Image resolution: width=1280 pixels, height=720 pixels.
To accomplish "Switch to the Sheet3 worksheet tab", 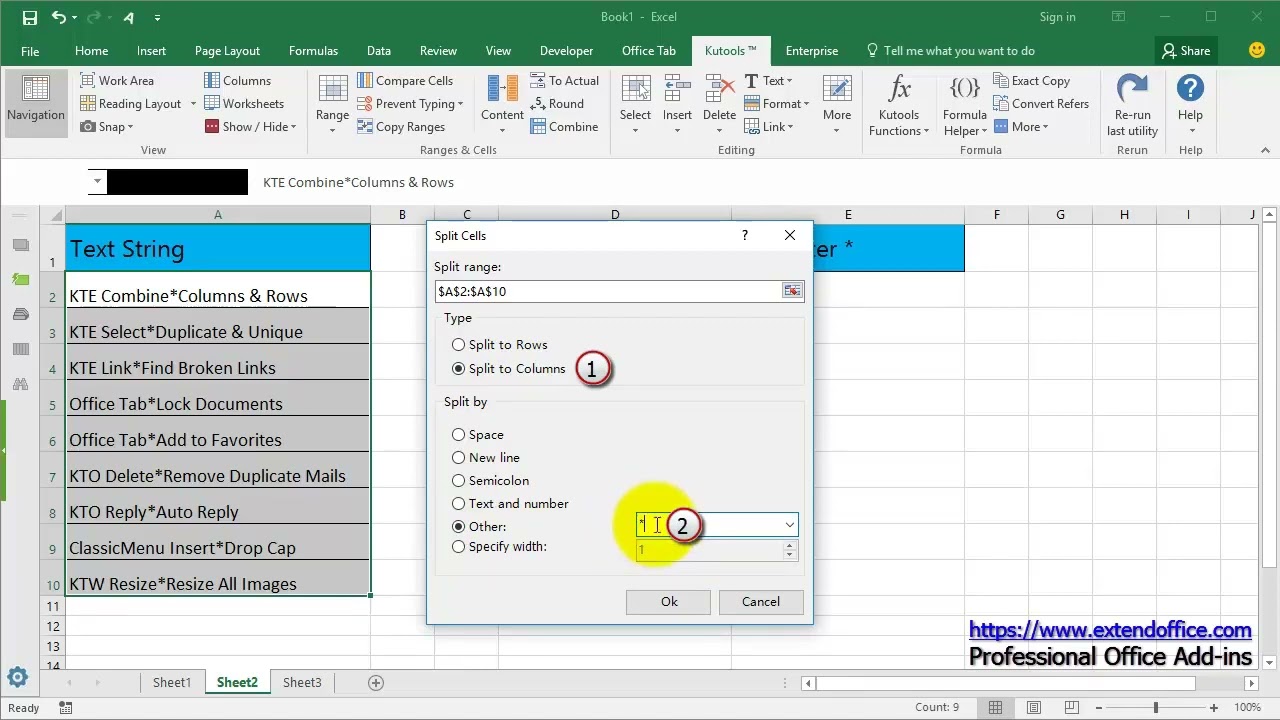I will coord(302,683).
